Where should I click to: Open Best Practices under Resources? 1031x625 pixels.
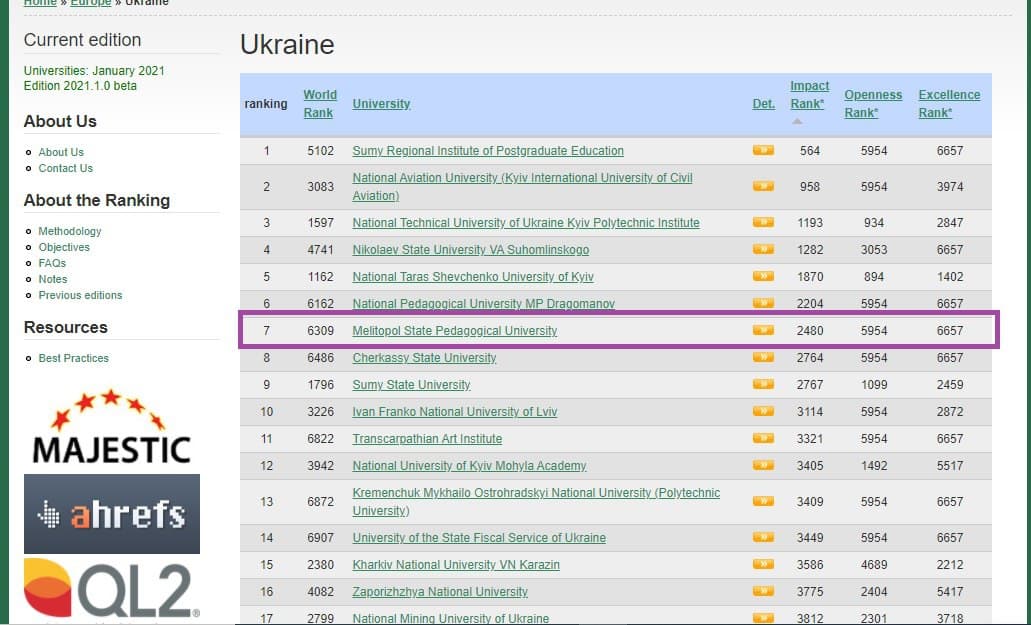point(73,358)
